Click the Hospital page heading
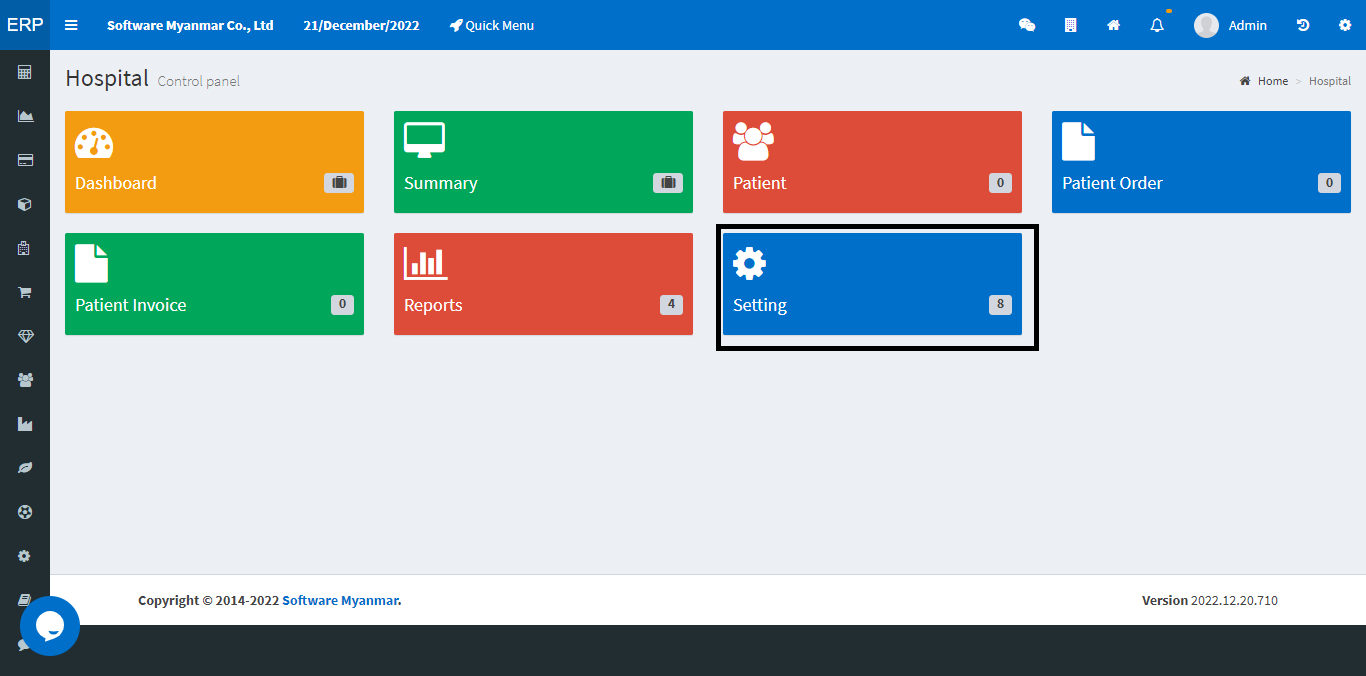Image resolution: width=1366 pixels, height=676 pixels. pos(107,78)
